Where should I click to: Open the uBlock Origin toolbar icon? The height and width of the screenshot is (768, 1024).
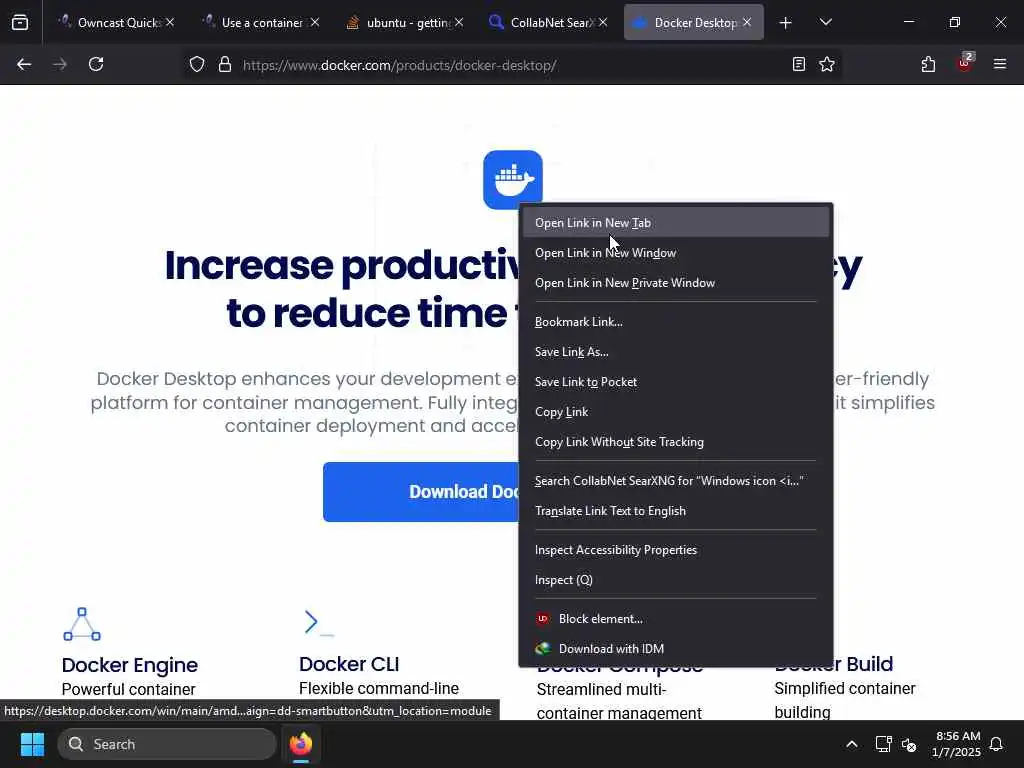(x=965, y=63)
